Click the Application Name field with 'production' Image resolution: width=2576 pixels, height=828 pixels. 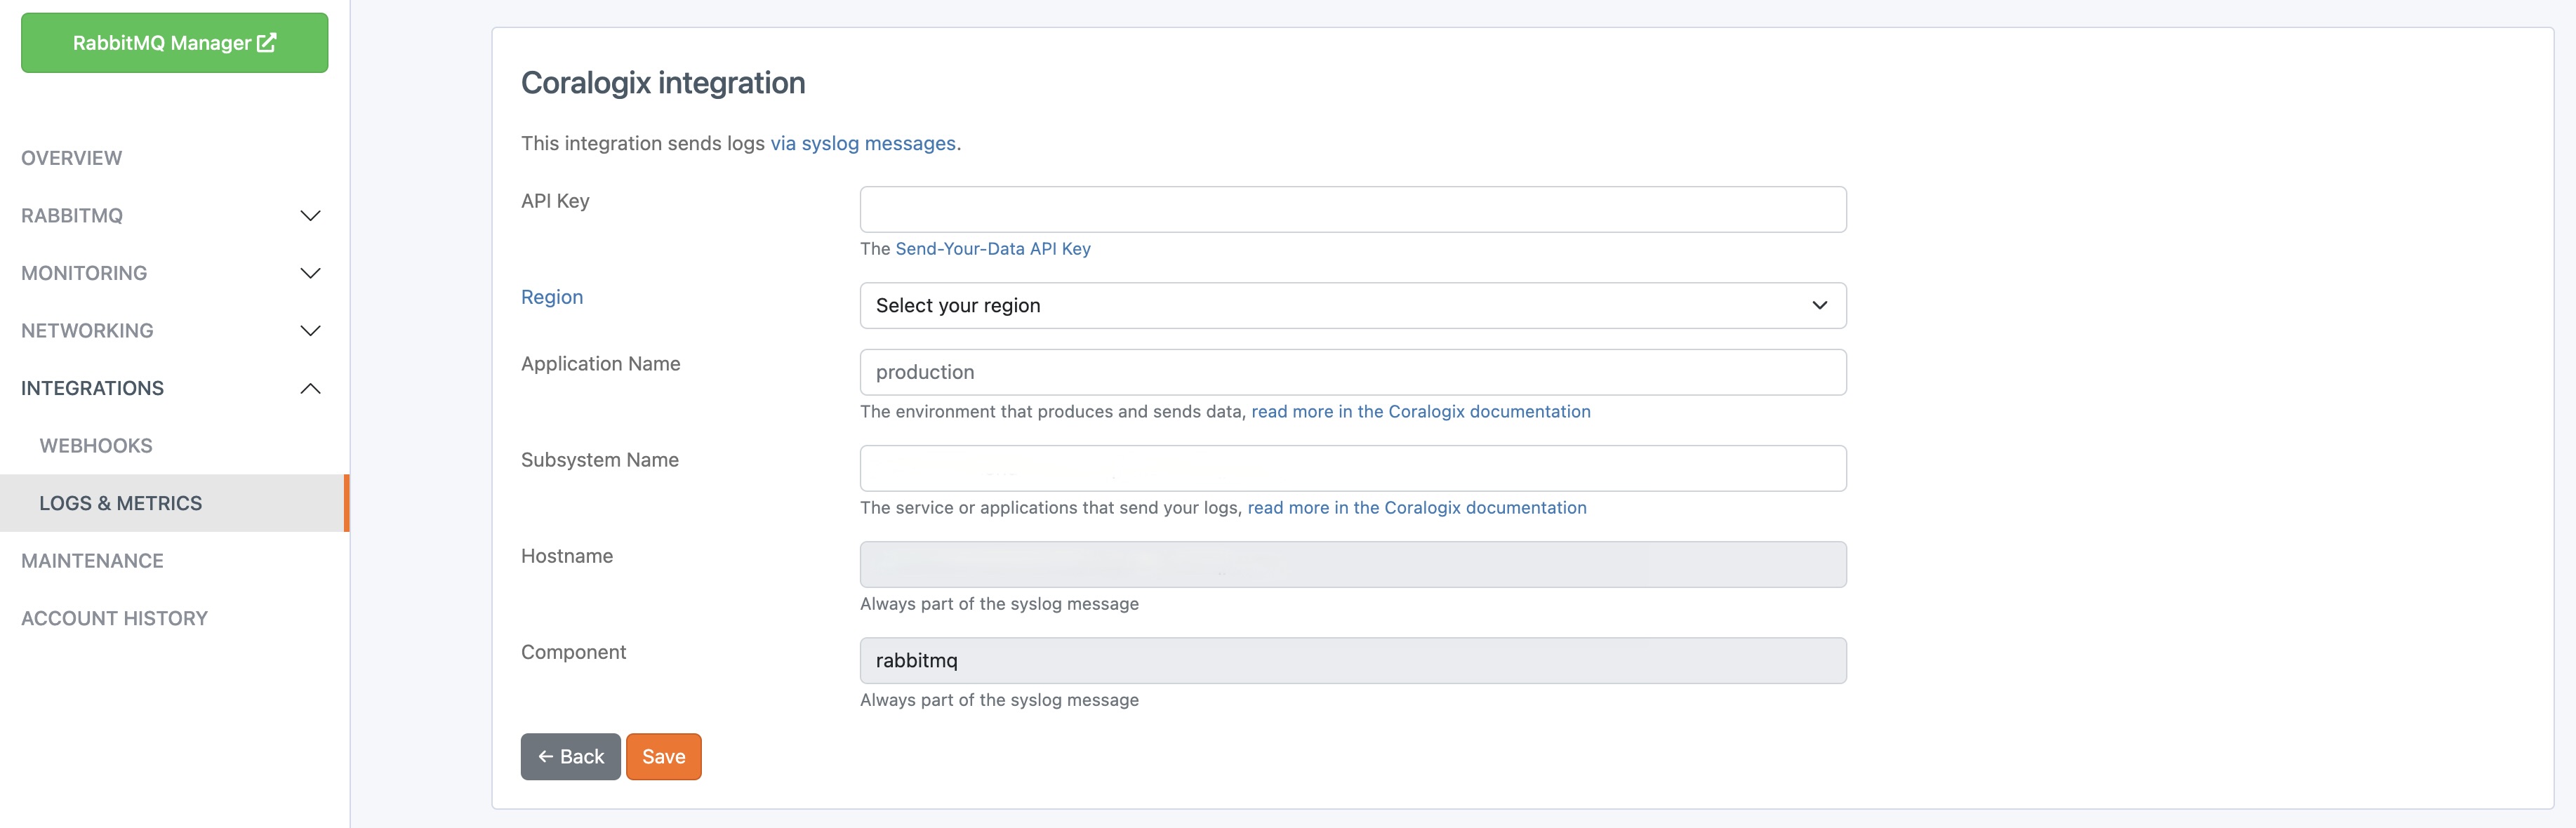[1353, 372]
